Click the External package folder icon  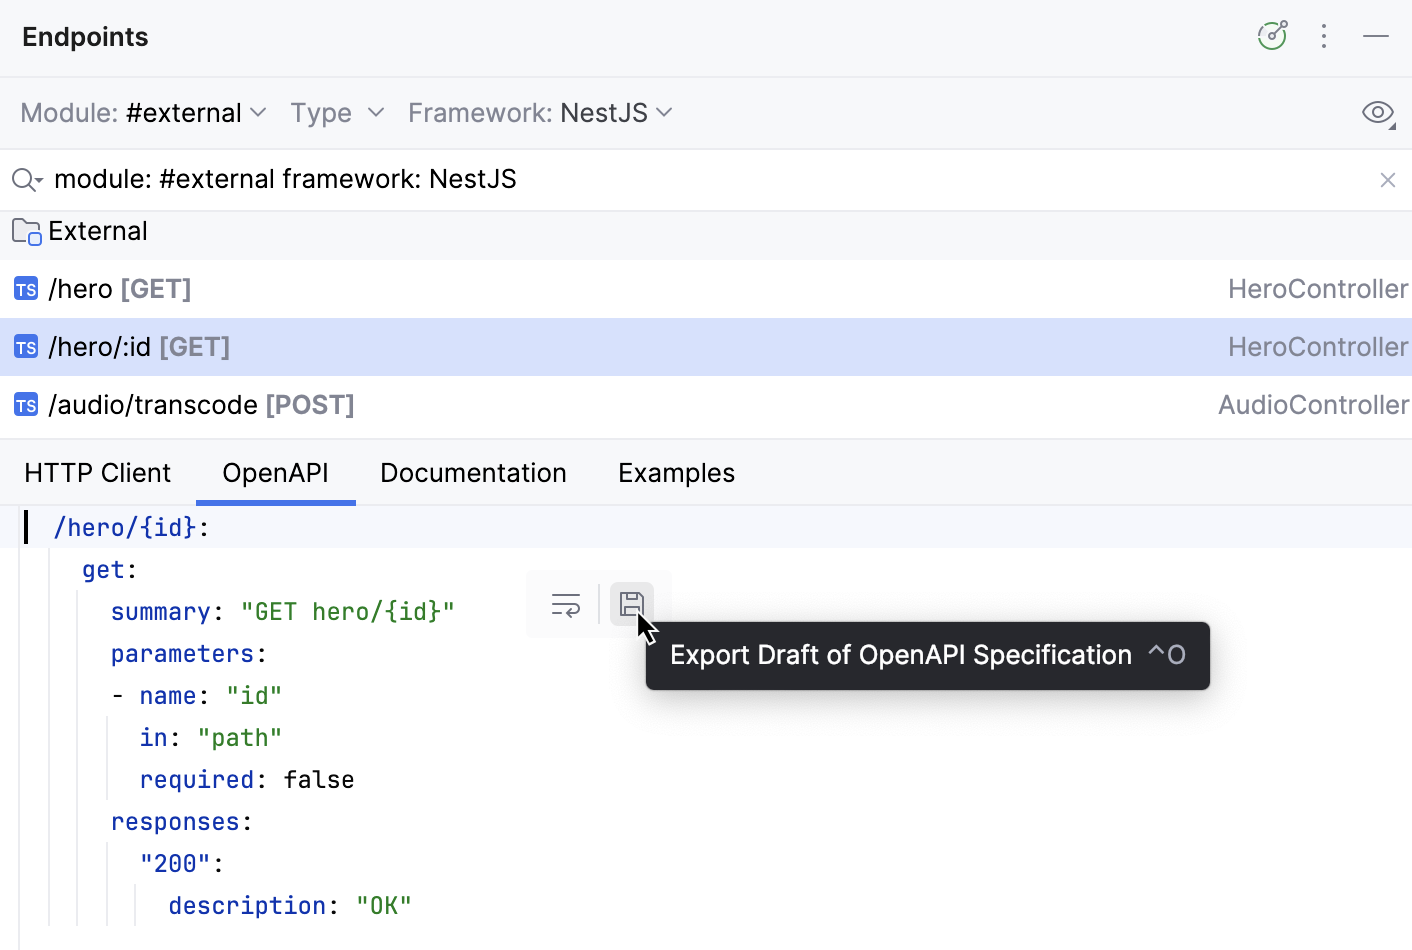pyautogui.click(x=25, y=231)
